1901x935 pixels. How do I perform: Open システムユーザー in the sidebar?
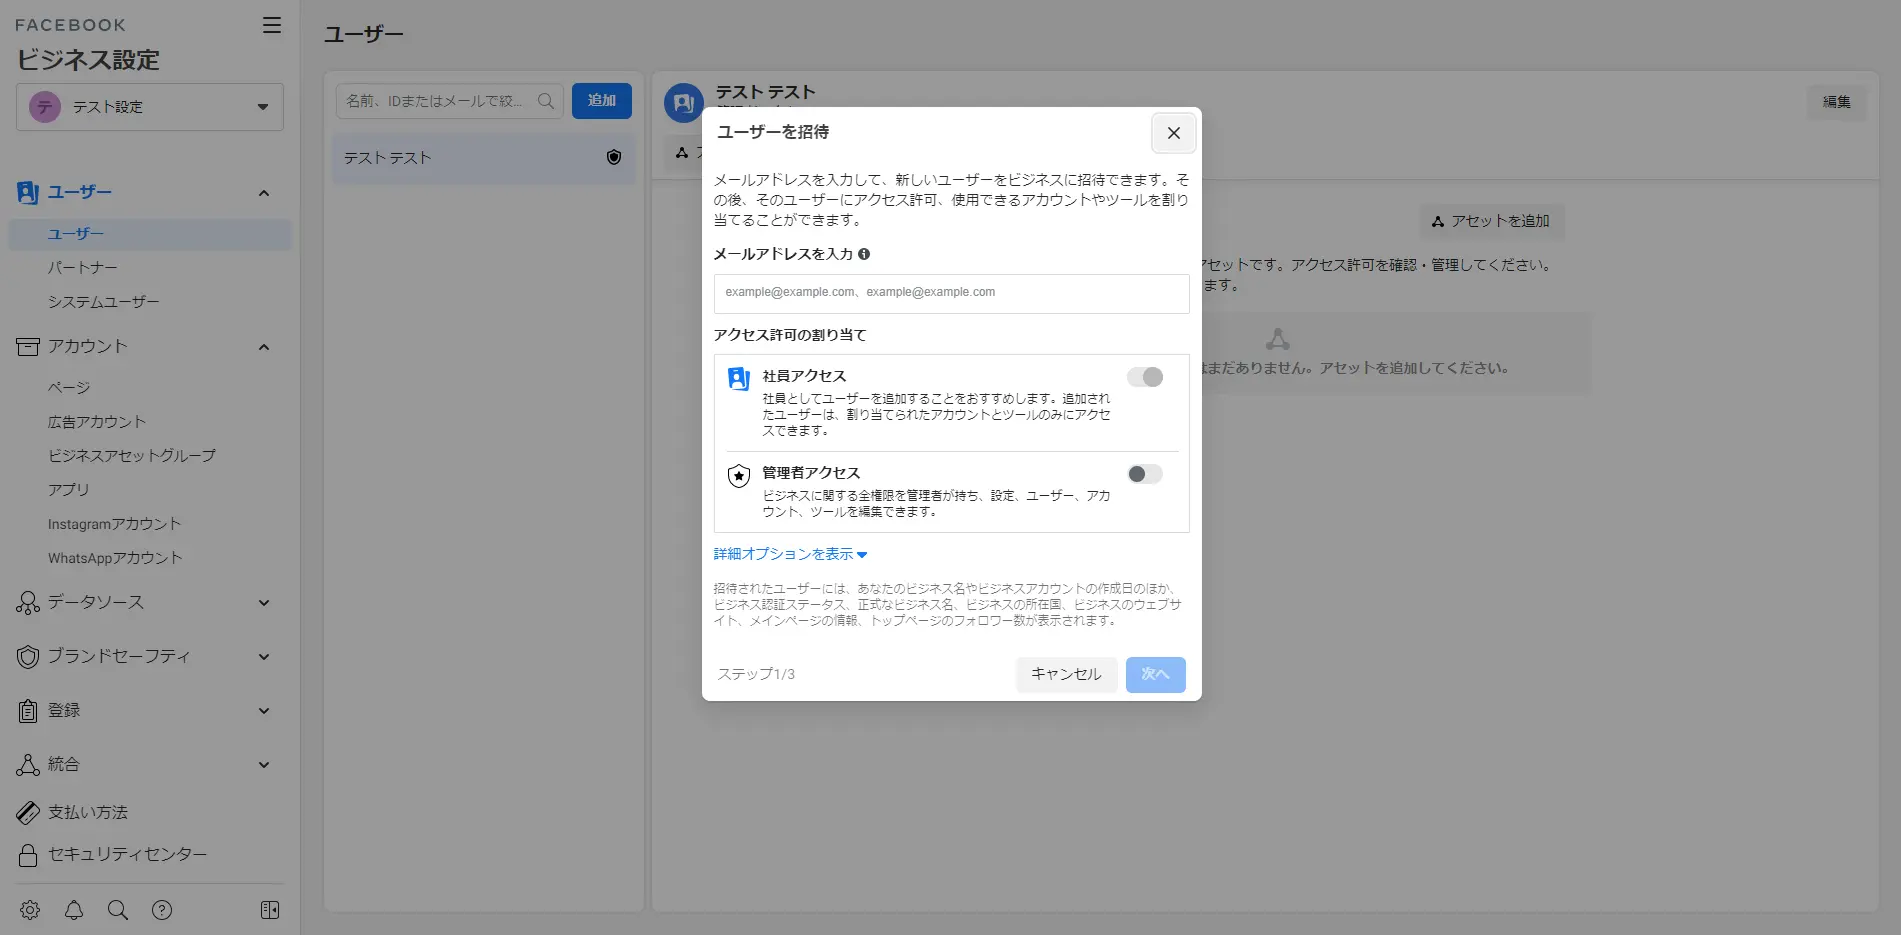(x=104, y=302)
